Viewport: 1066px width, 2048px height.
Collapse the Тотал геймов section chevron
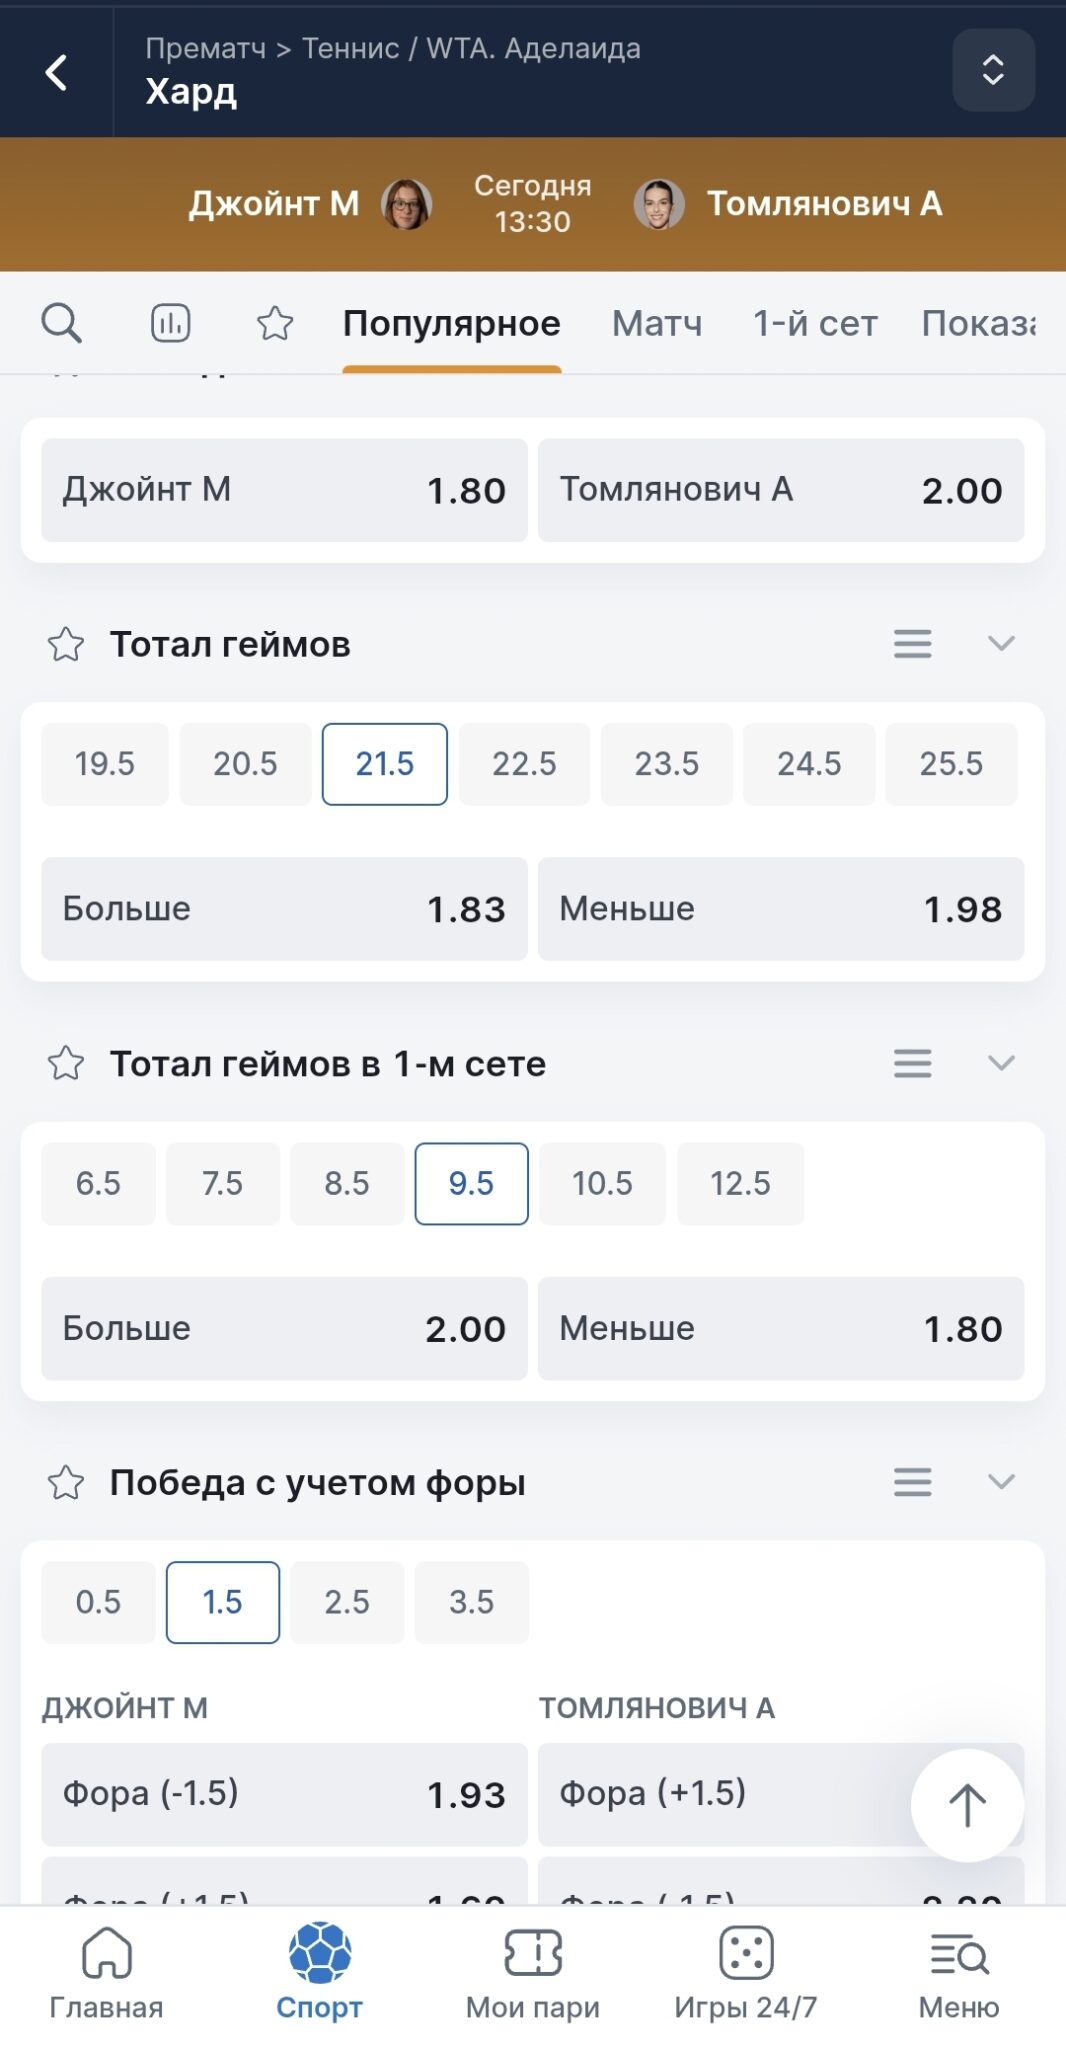click(1001, 643)
